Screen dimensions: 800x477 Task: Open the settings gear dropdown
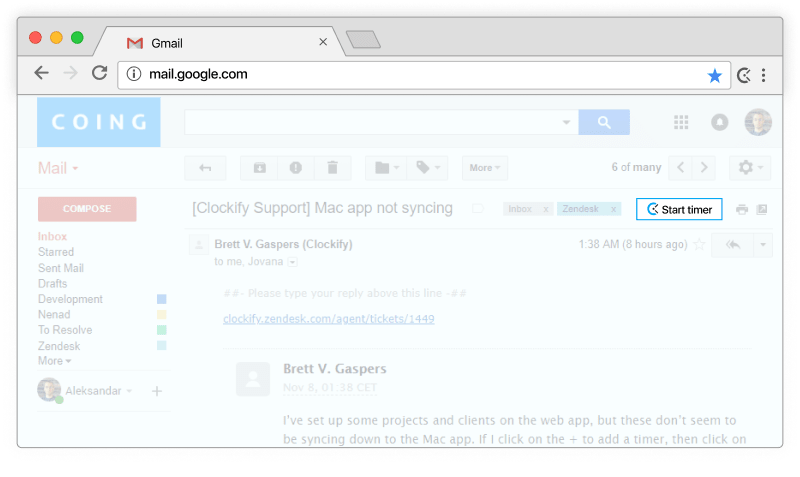click(750, 167)
